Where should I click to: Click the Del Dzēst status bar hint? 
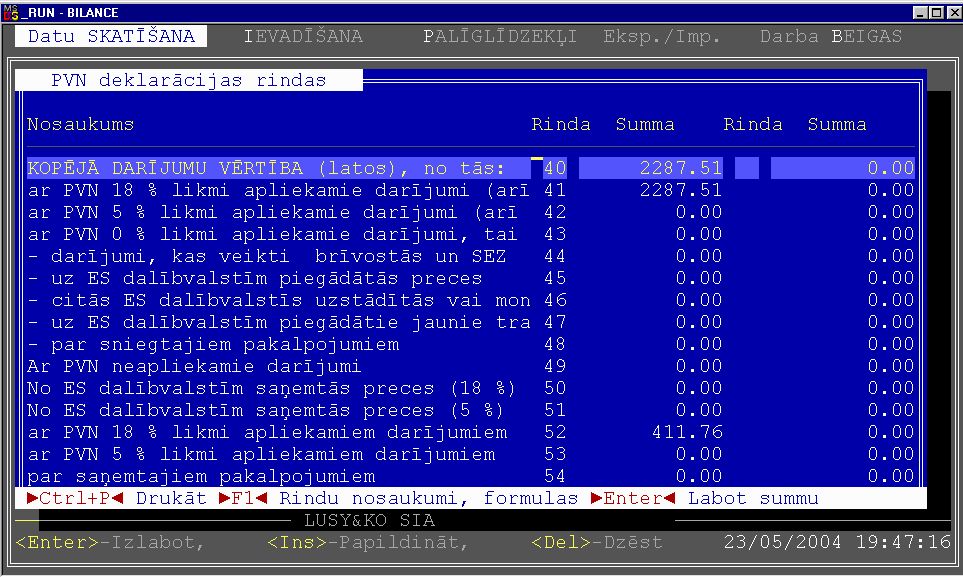597,542
